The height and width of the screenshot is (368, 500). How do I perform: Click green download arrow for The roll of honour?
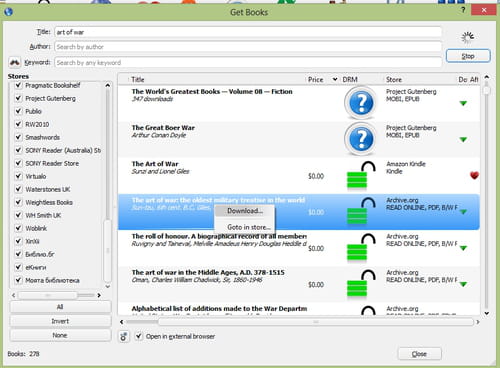click(463, 248)
